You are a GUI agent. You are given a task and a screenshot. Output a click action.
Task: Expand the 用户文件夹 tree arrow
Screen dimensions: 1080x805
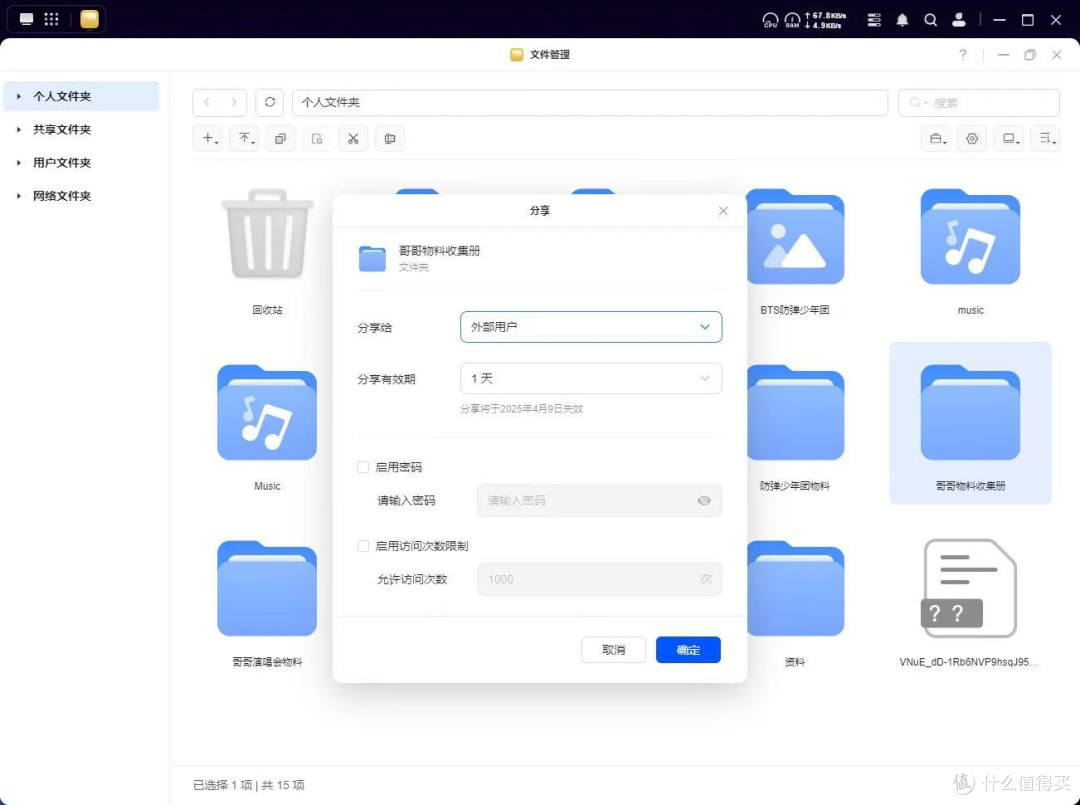[19, 163]
